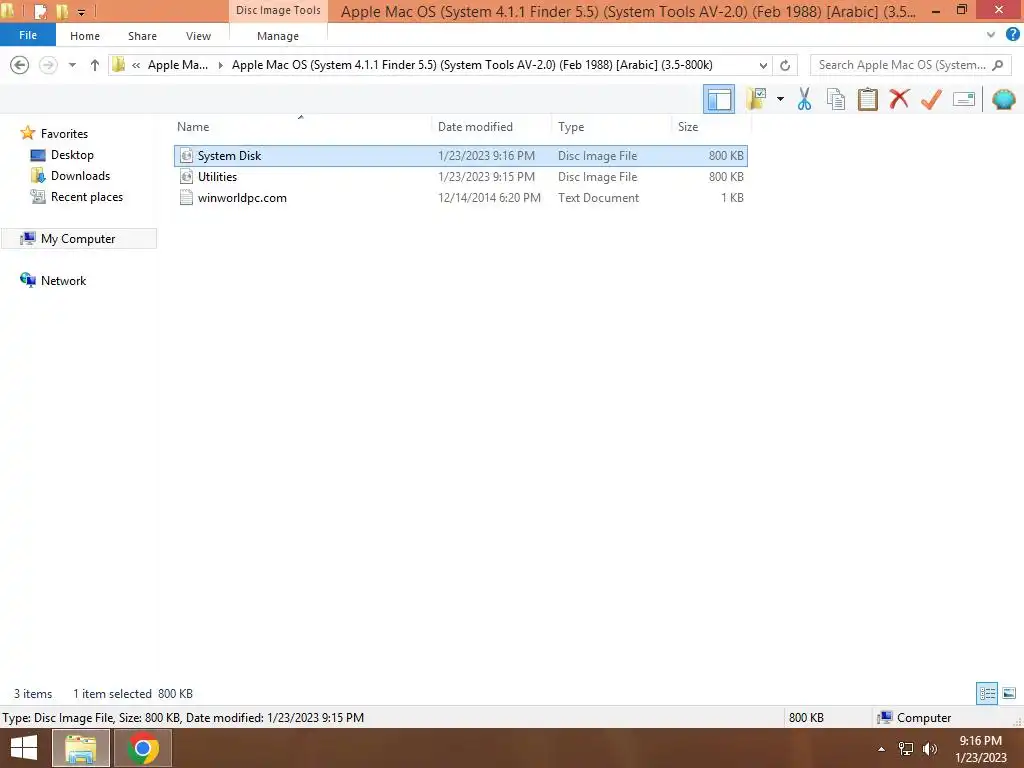Viewport: 1024px width, 768px height.
Task: Click the Rename label icon
Action: [x=963, y=99]
